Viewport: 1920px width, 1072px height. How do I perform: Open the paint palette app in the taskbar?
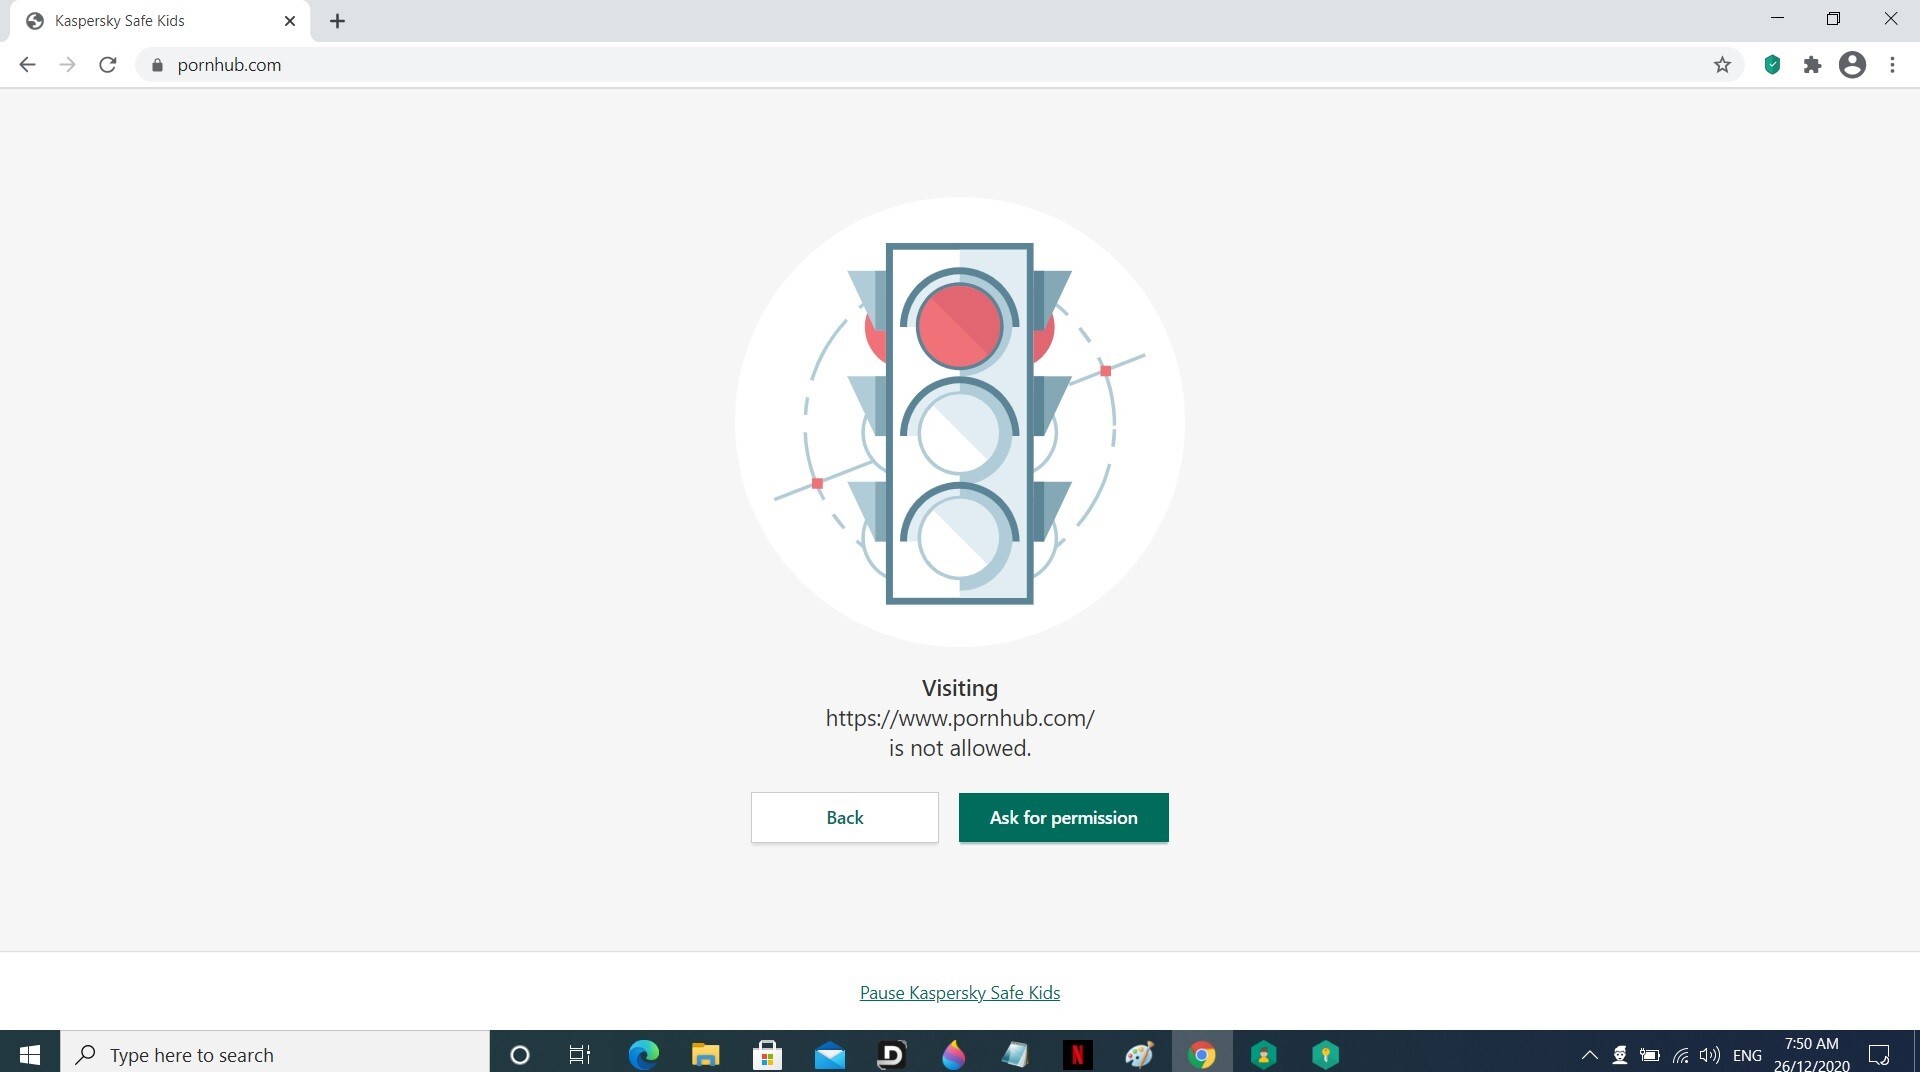[1139, 1054]
